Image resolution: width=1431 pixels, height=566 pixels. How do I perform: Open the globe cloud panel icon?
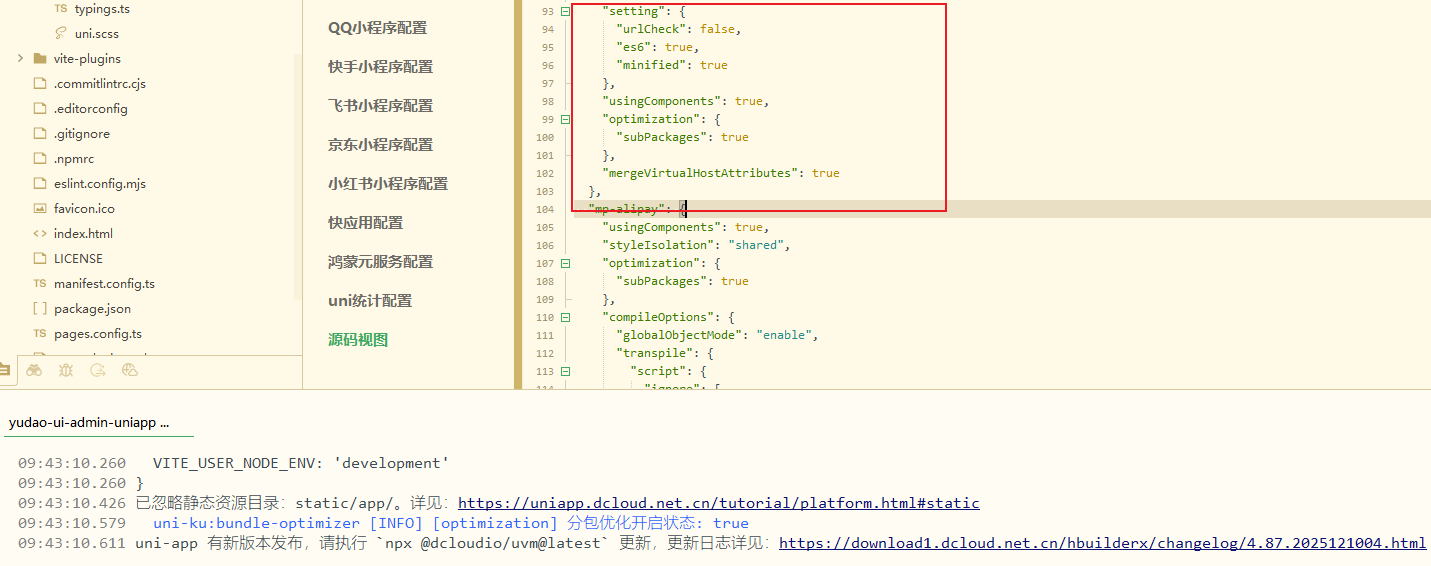129,370
